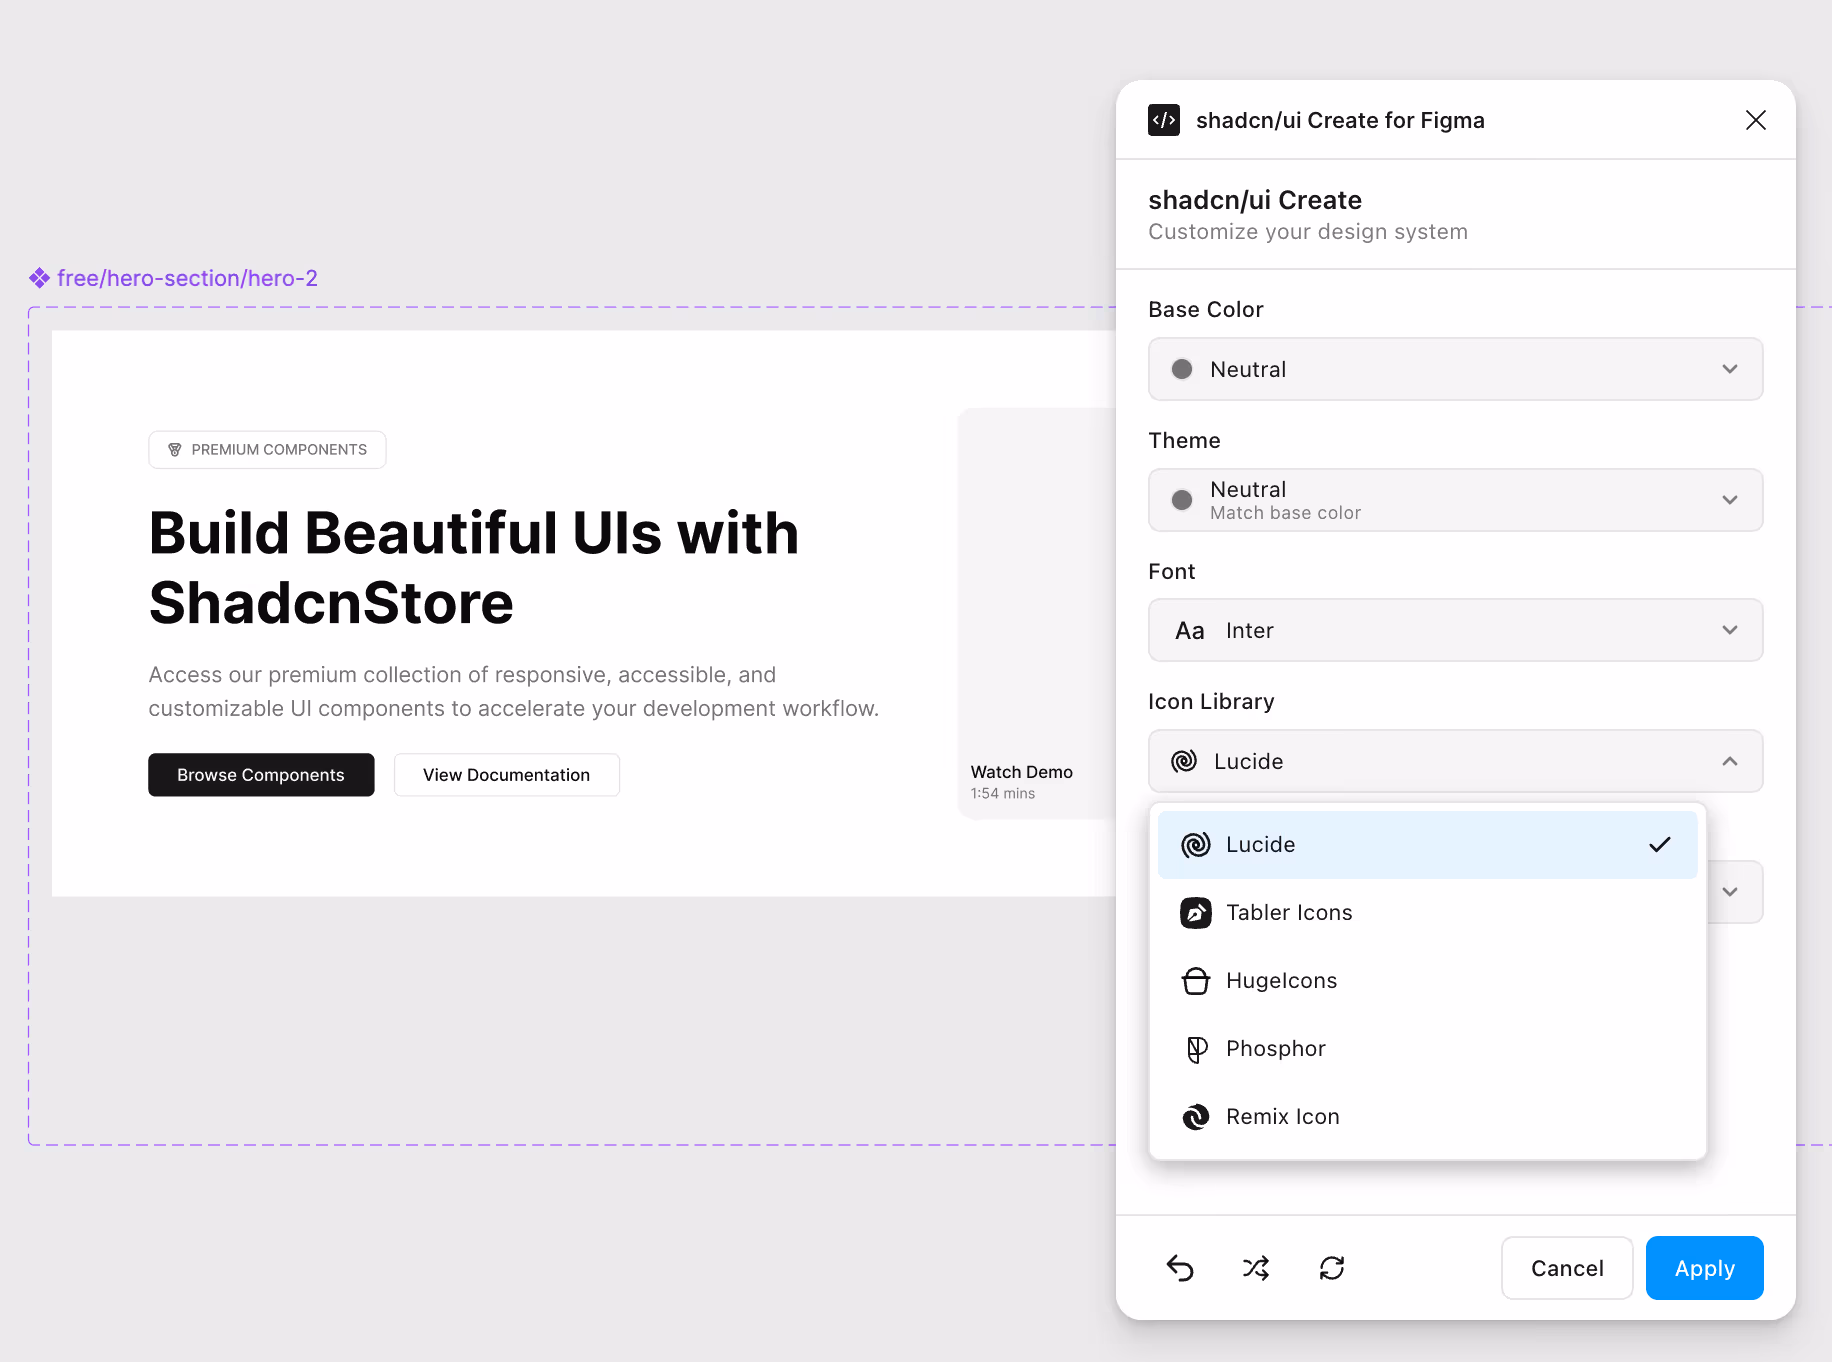1832x1362 pixels.
Task: Click the Watch Demo video card
Action: (1037, 613)
